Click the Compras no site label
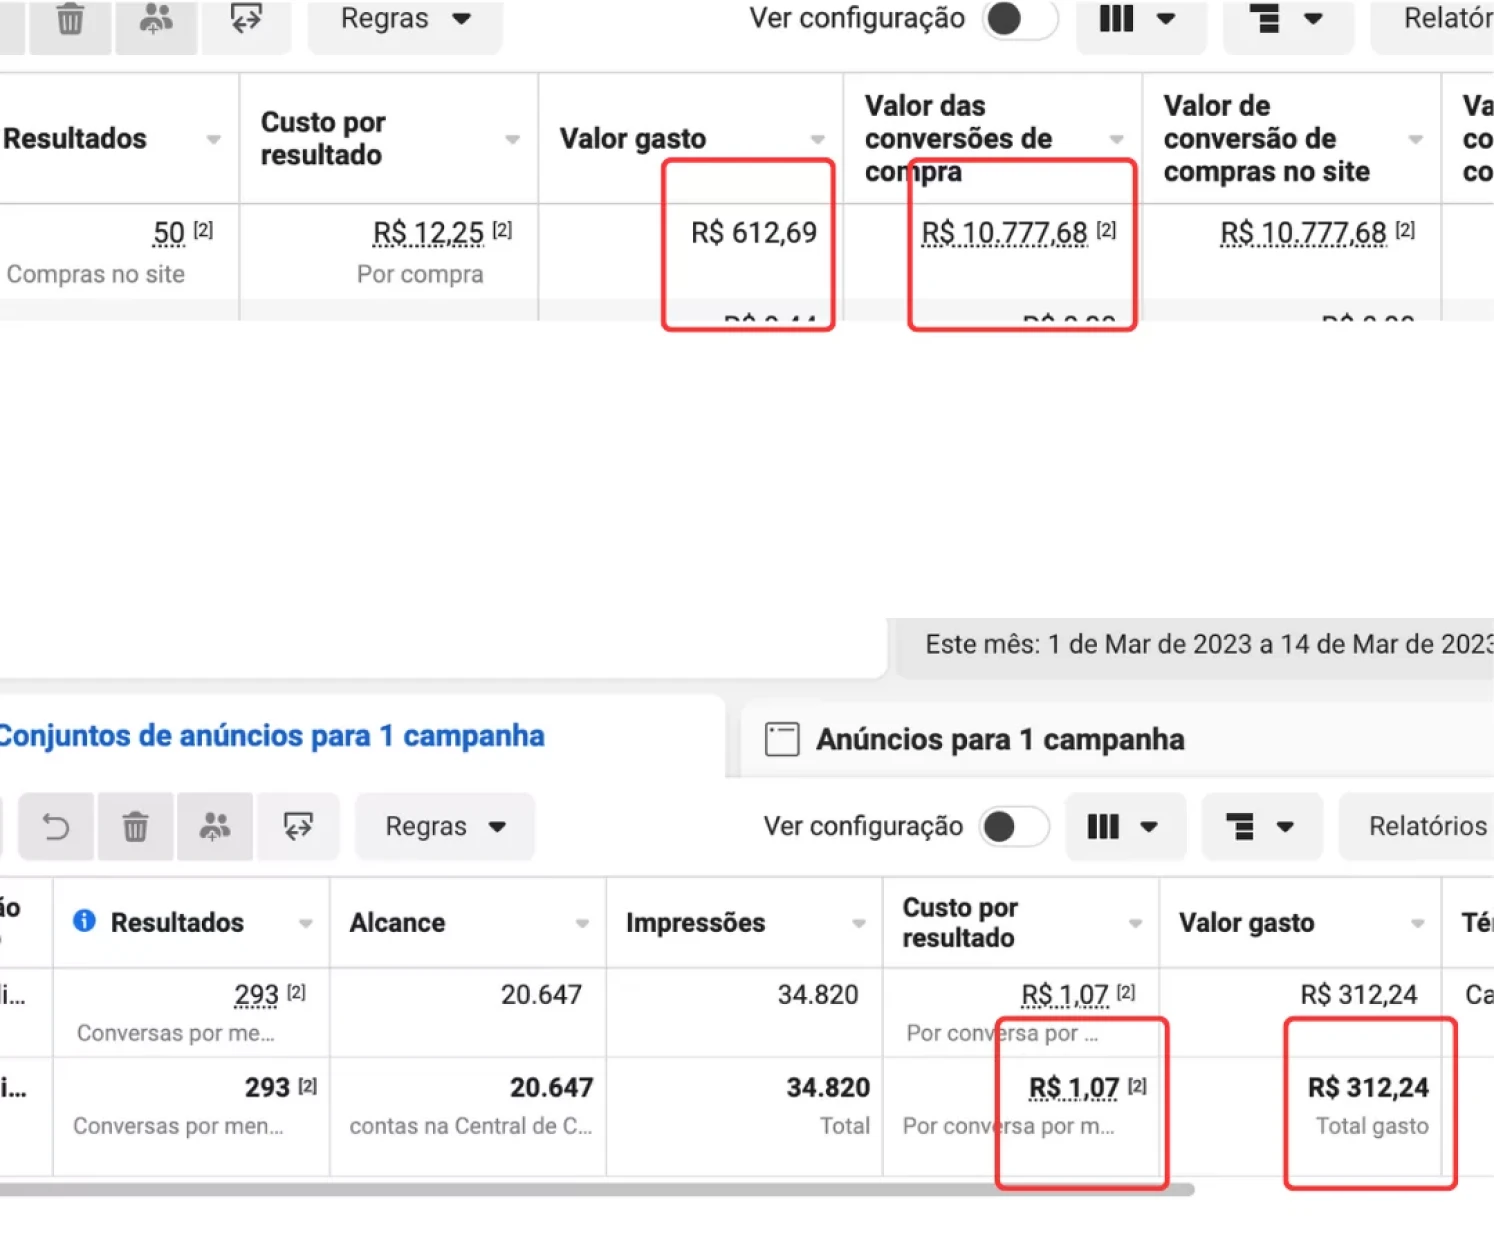 pyautogui.click(x=96, y=274)
